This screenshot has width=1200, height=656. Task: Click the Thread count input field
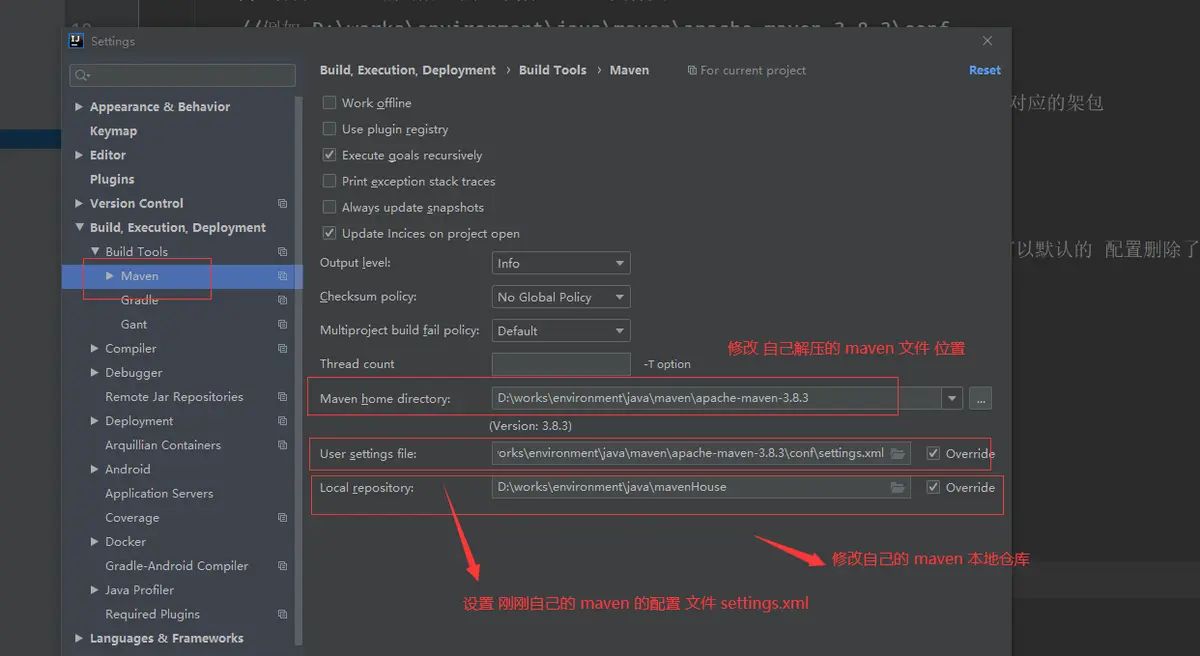(561, 364)
